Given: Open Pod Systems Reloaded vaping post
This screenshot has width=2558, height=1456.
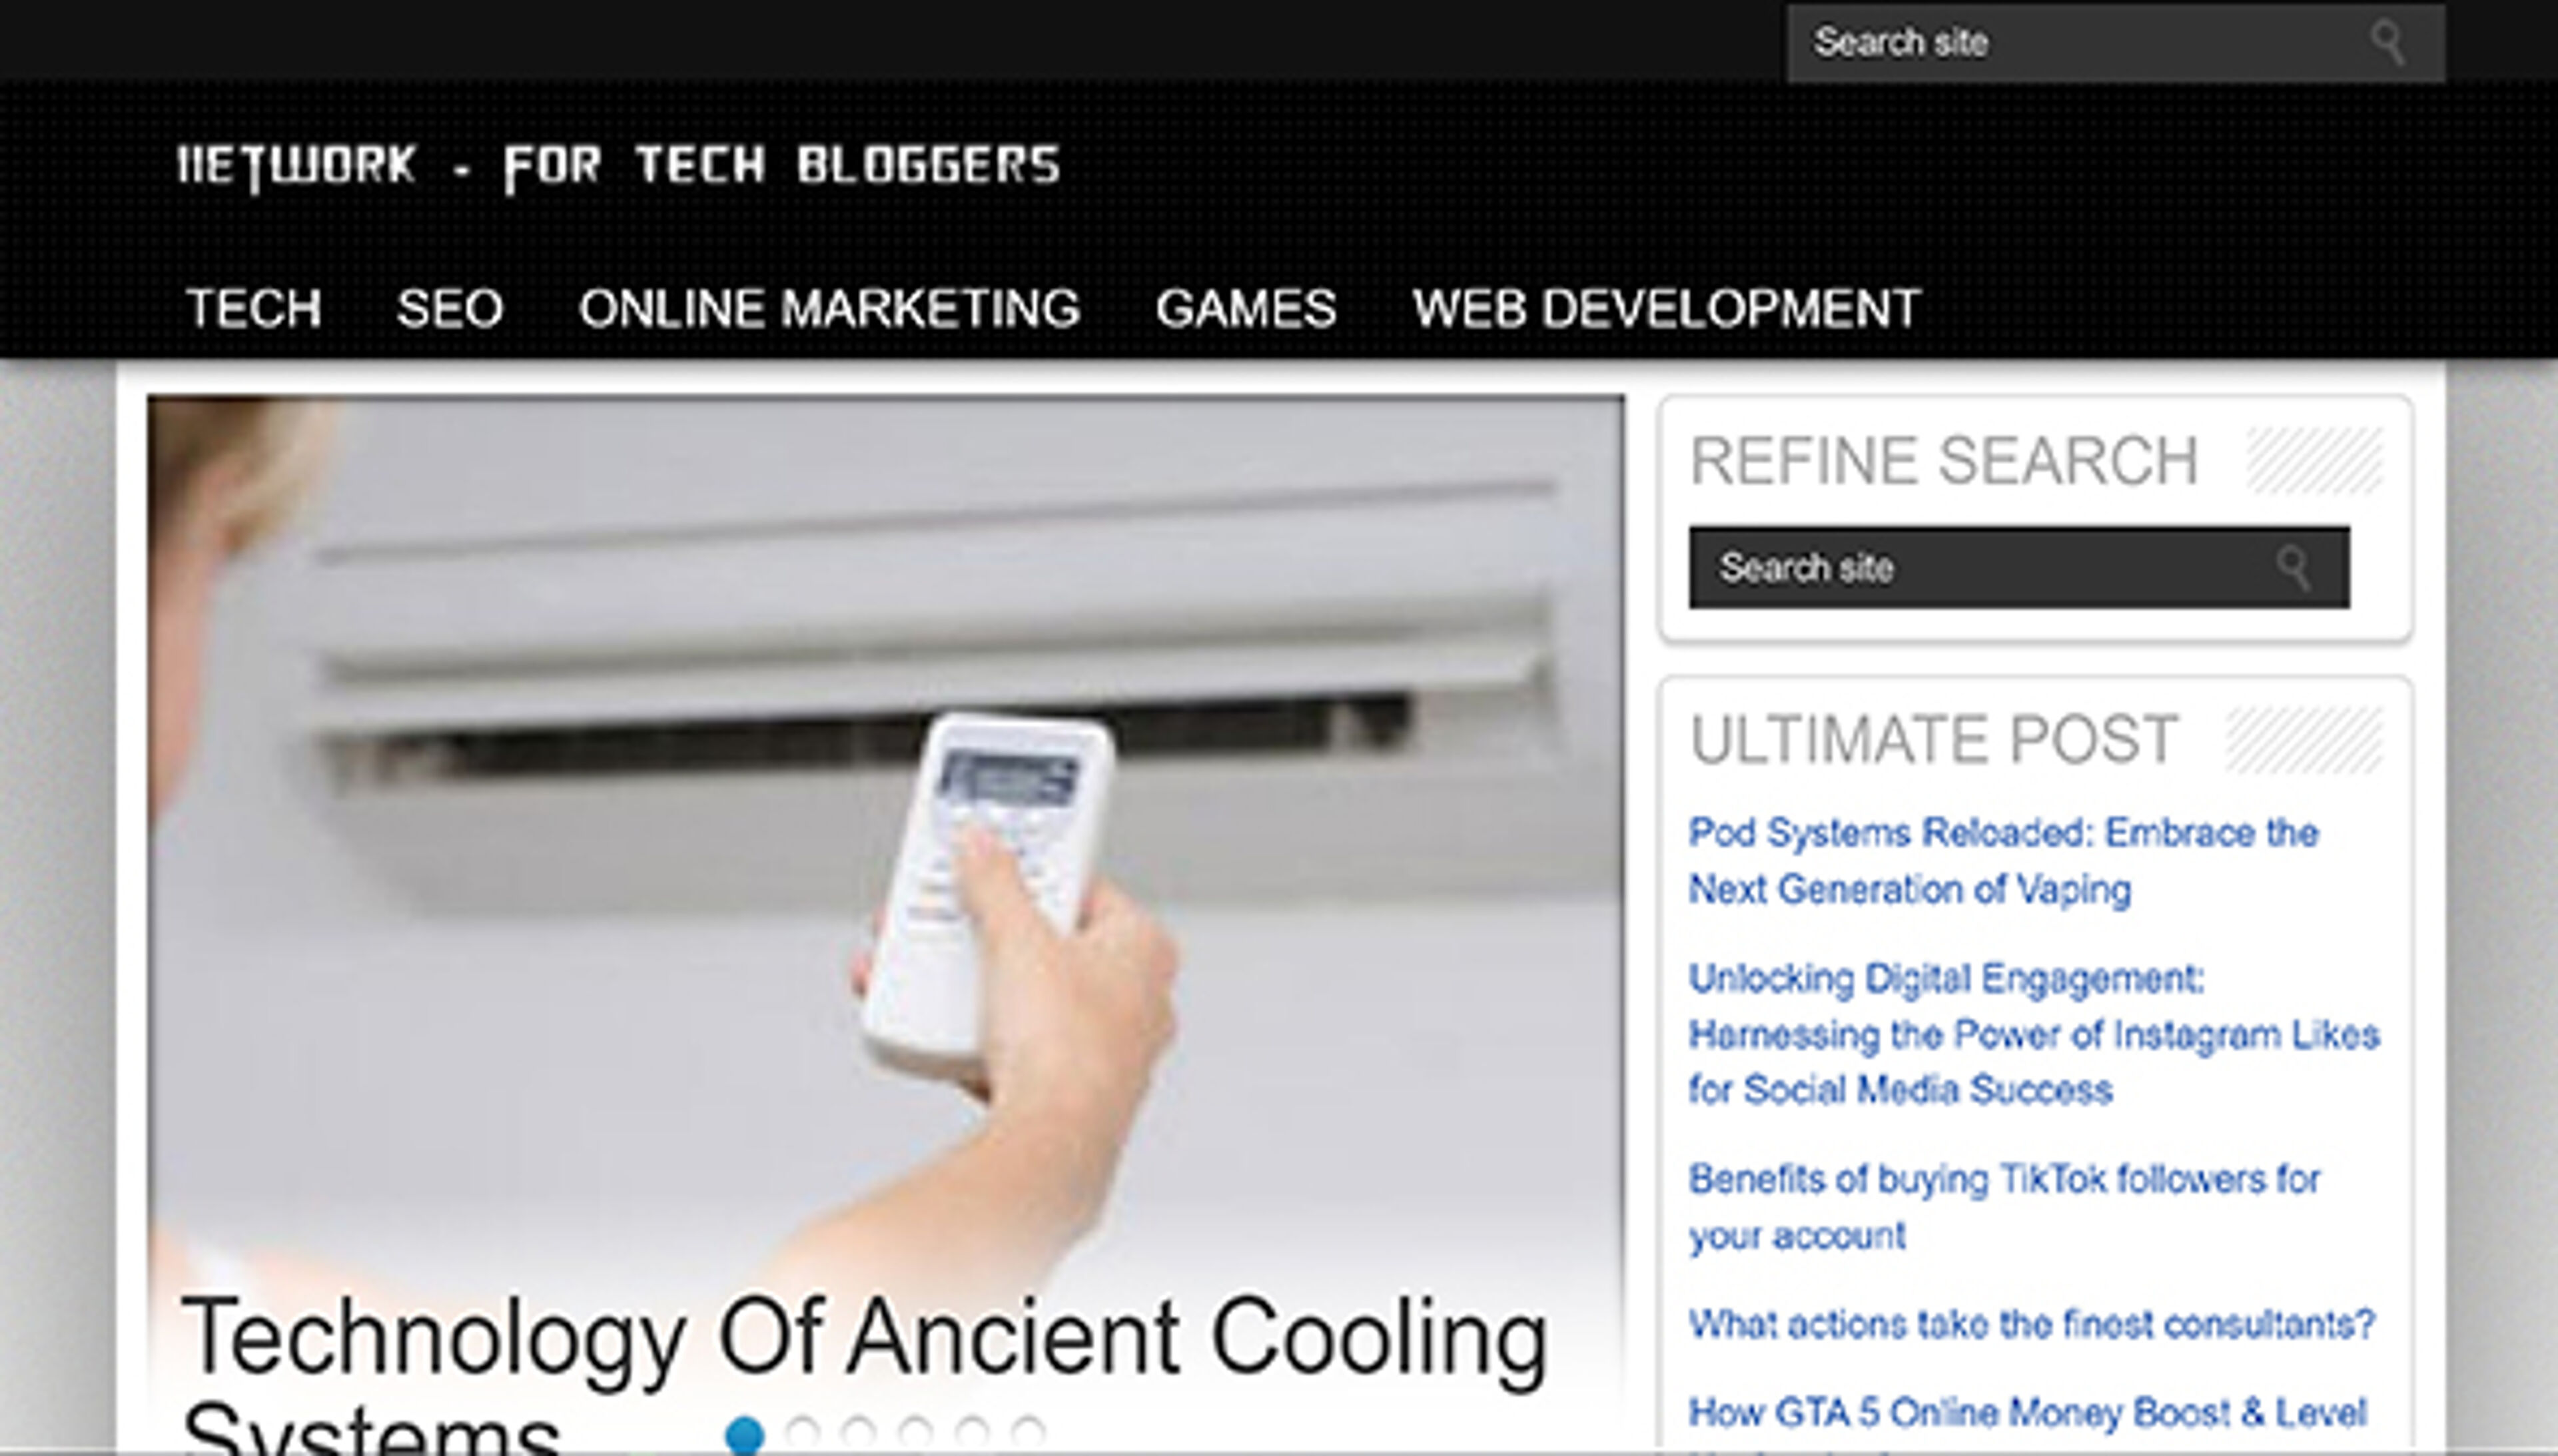Looking at the screenshot, I should [x=2003, y=861].
